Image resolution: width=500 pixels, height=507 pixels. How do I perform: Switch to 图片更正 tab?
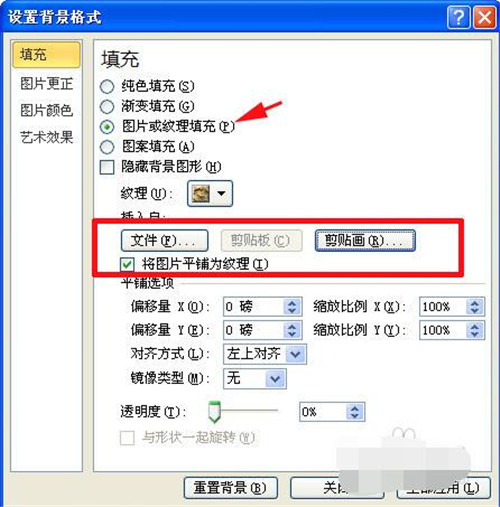[46, 83]
